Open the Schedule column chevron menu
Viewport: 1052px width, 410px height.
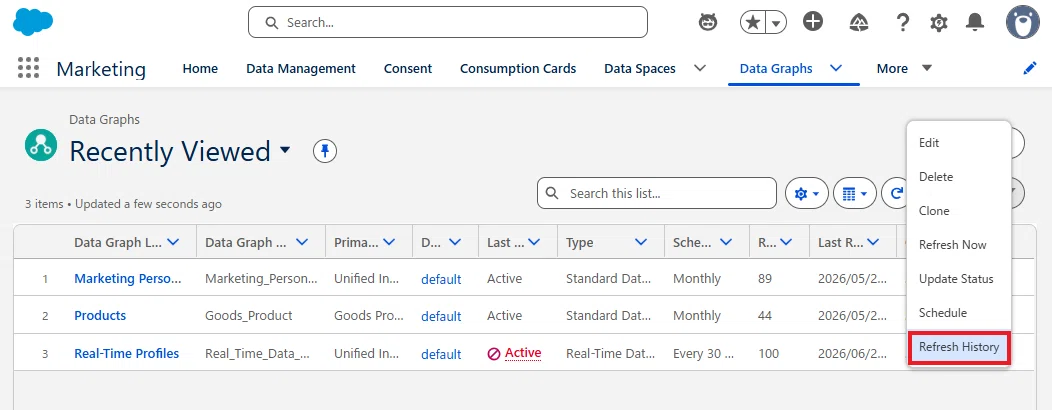(x=725, y=242)
